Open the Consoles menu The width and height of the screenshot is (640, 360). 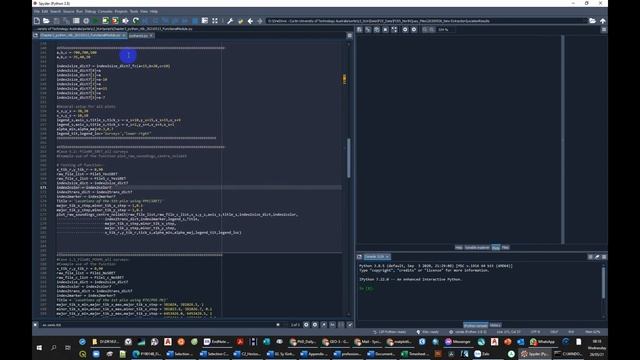coord(105,11)
